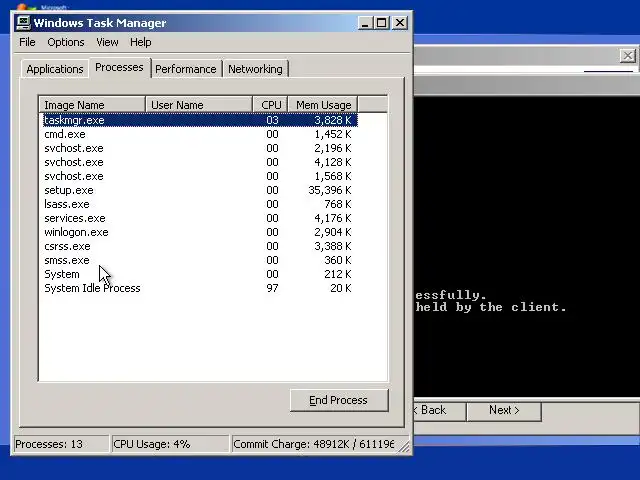The image size is (640, 480).
Task: Click the 97 CPU value for idle process
Action: (272, 288)
